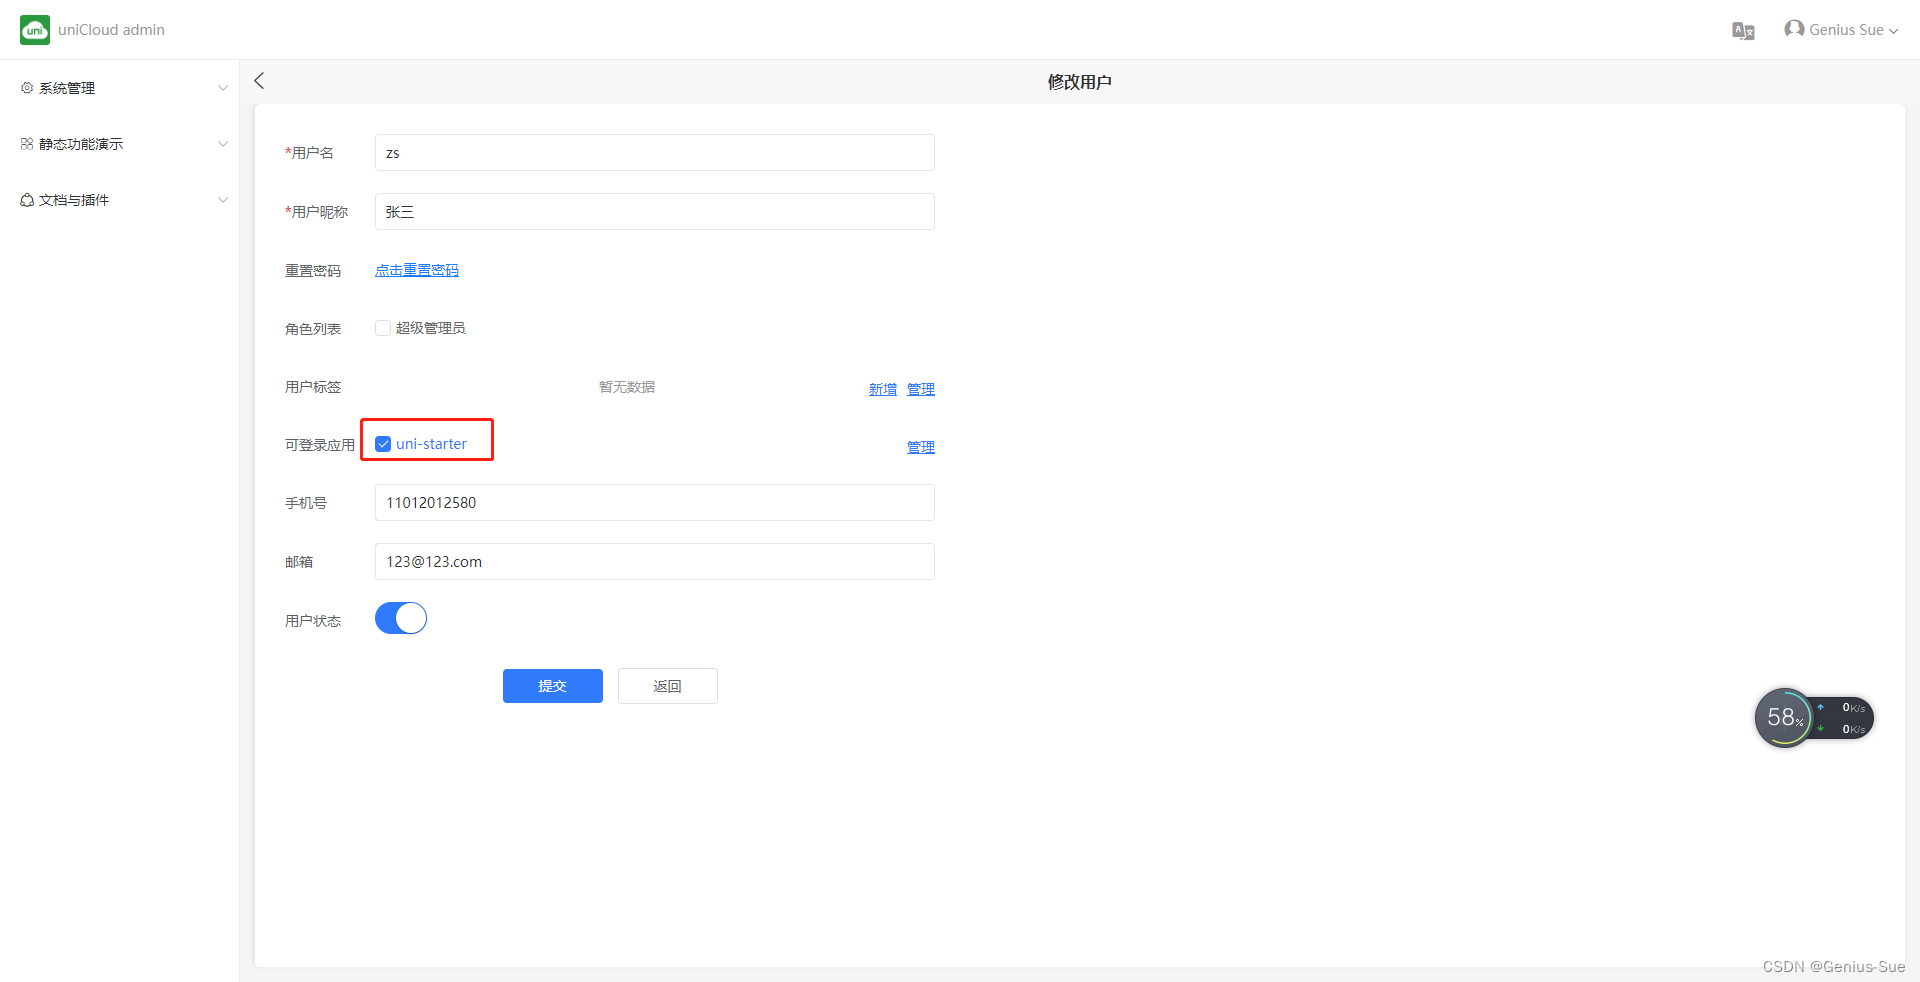
Task: Click the 文档与插件 icon
Action: pos(27,200)
